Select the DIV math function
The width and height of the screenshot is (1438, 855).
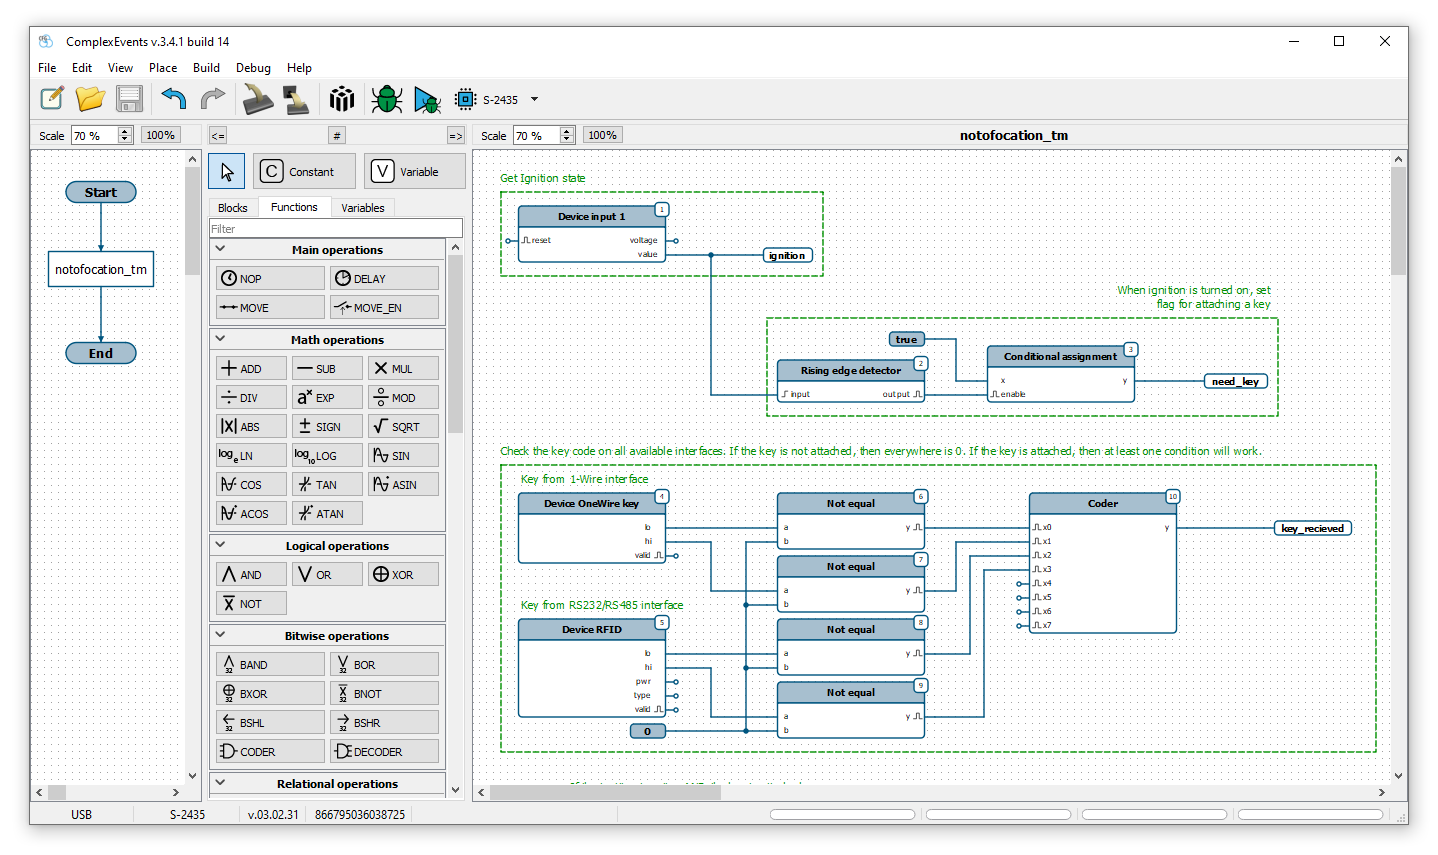coord(251,397)
